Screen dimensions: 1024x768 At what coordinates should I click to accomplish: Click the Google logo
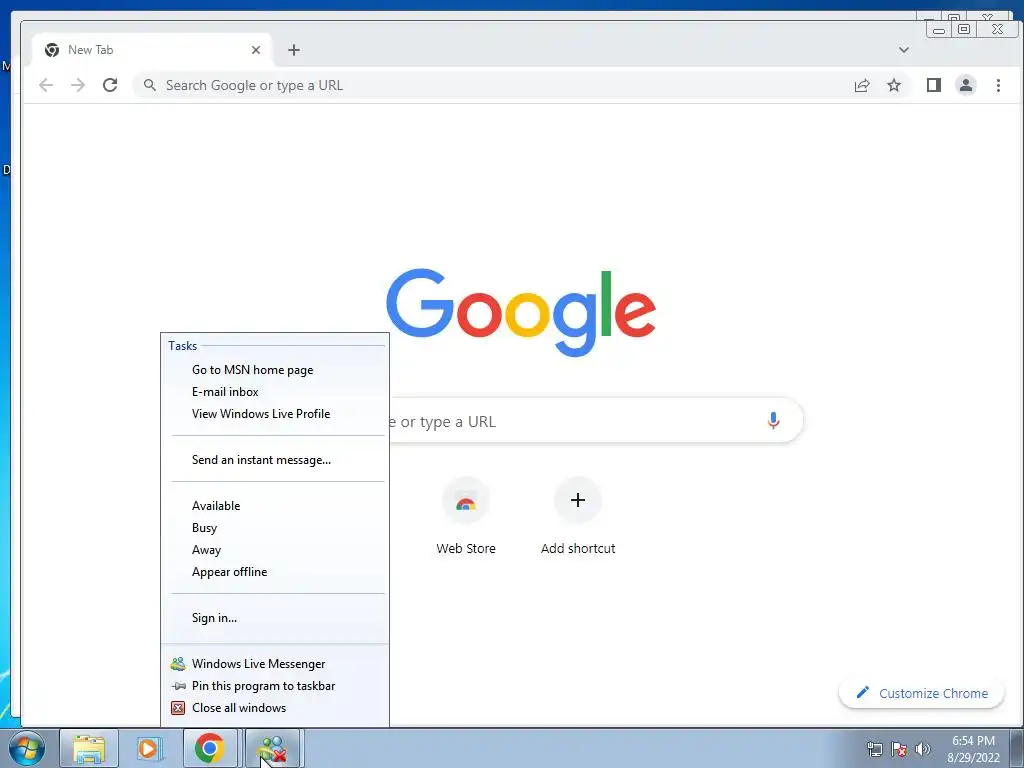[x=521, y=312]
